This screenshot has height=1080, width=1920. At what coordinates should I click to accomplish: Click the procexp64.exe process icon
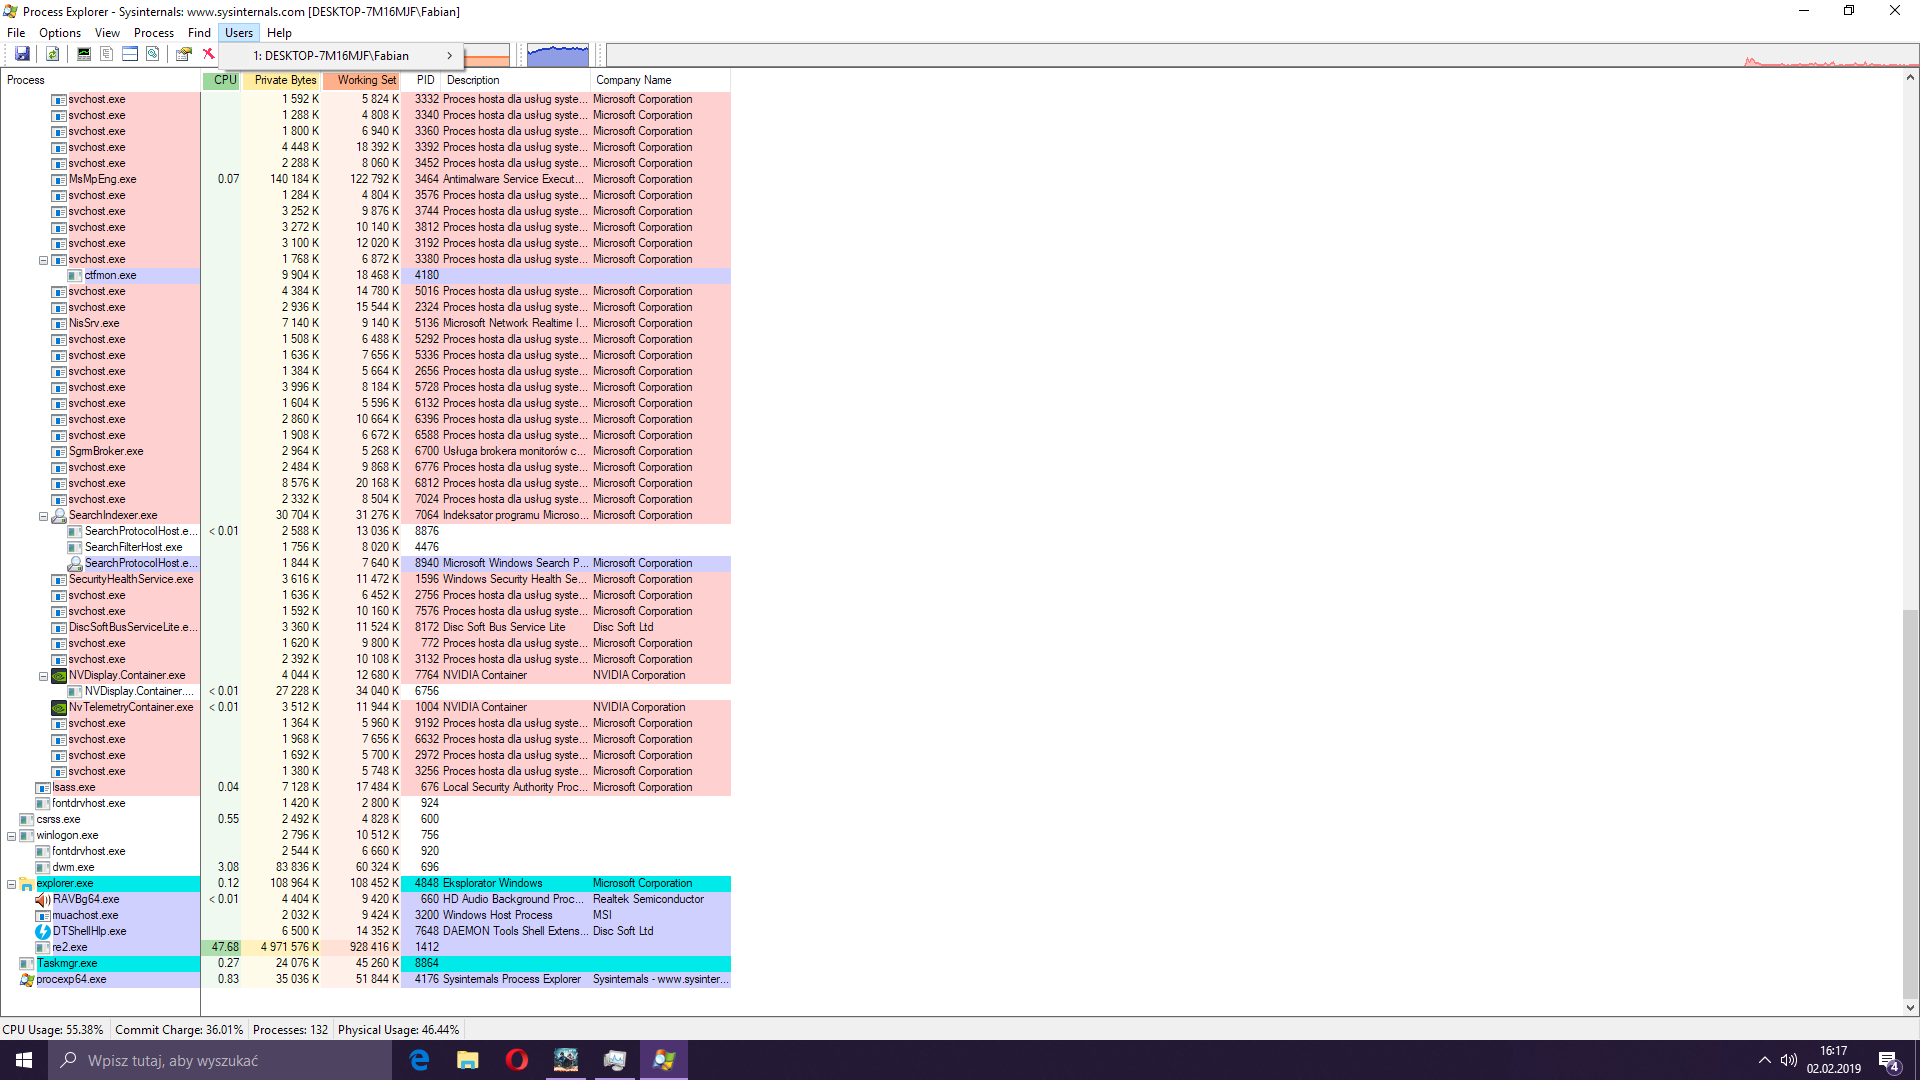pos(27,980)
